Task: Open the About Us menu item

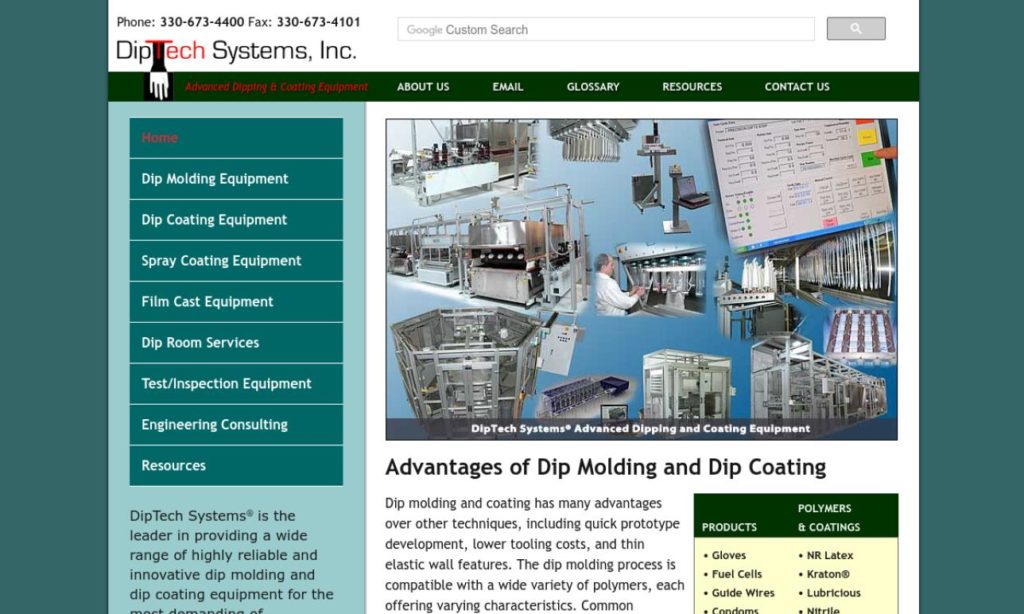Action: click(423, 87)
